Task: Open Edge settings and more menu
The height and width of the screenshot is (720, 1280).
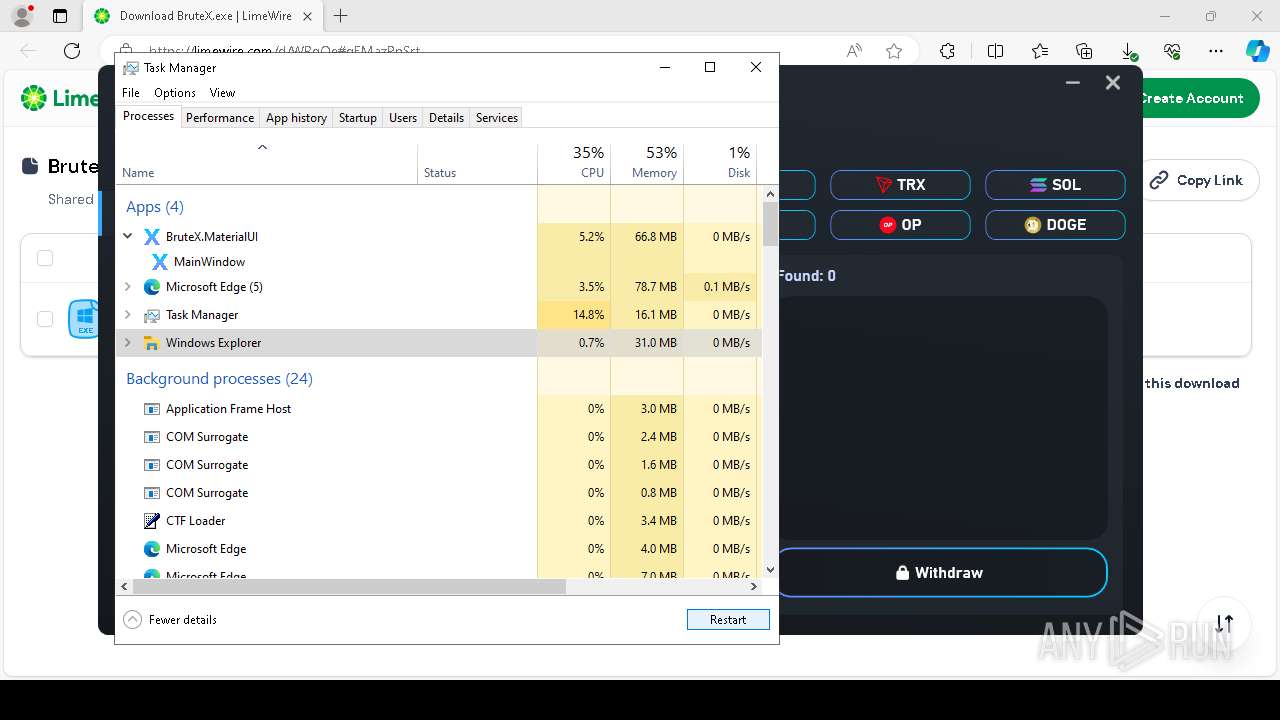Action: (1216, 51)
